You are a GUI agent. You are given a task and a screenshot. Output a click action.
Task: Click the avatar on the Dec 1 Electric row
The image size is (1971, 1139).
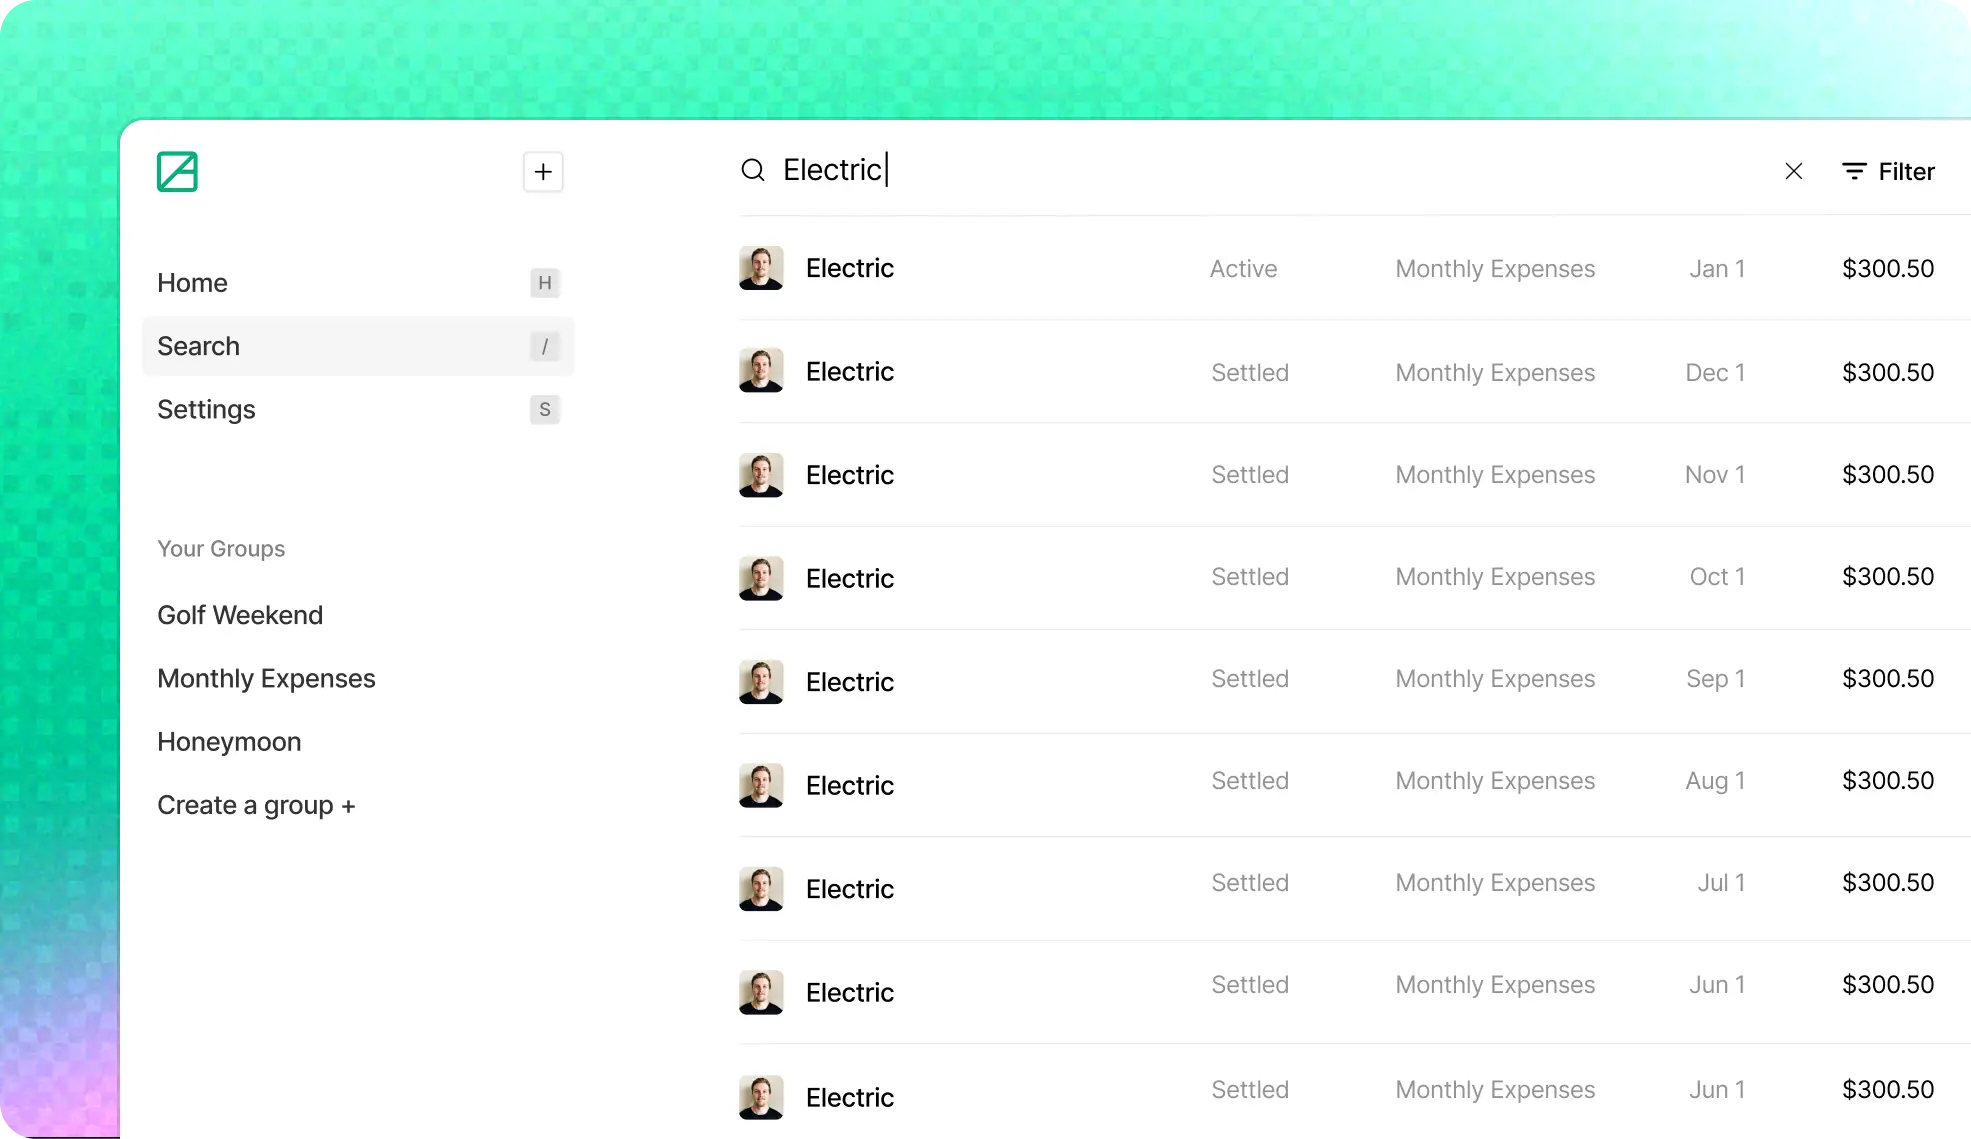point(761,370)
